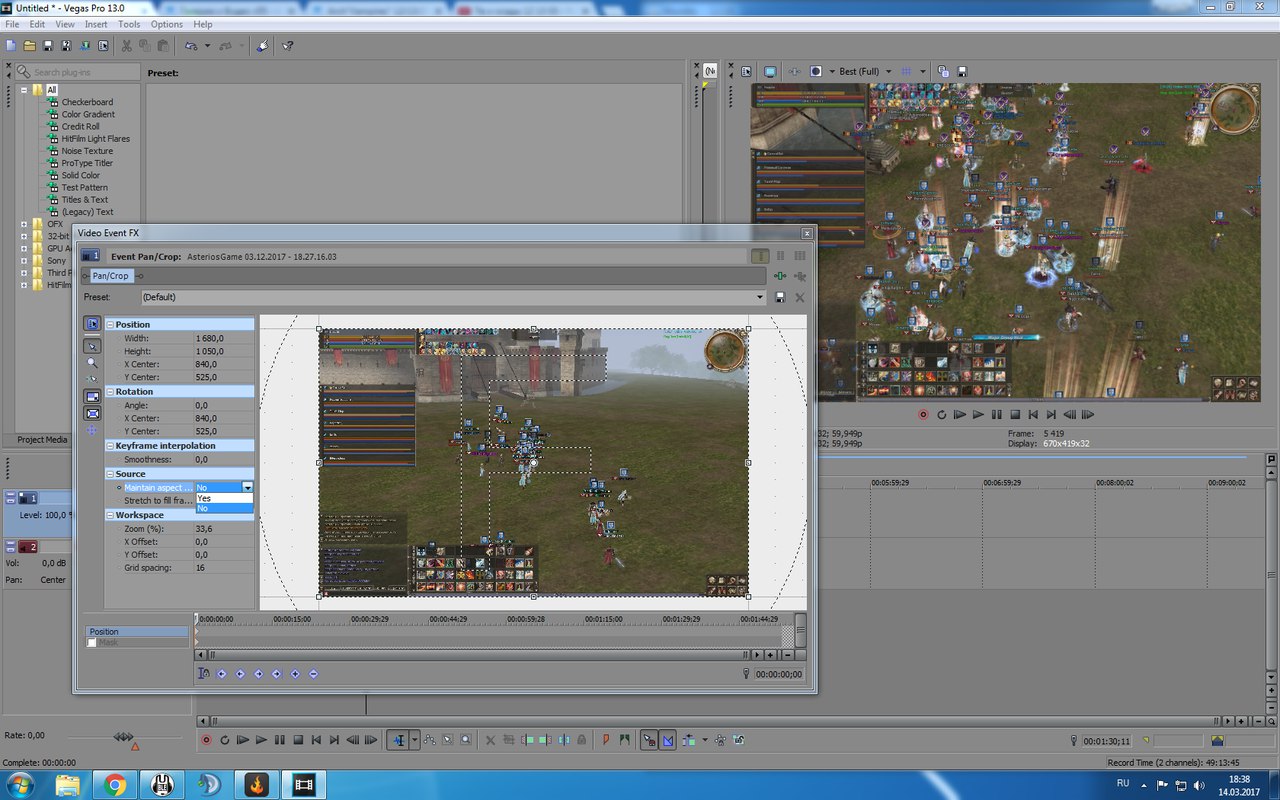Click Save Preset icon in Video Event FX
The width and height of the screenshot is (1280, 800).
pyautogui.click(x=780, y=298)
